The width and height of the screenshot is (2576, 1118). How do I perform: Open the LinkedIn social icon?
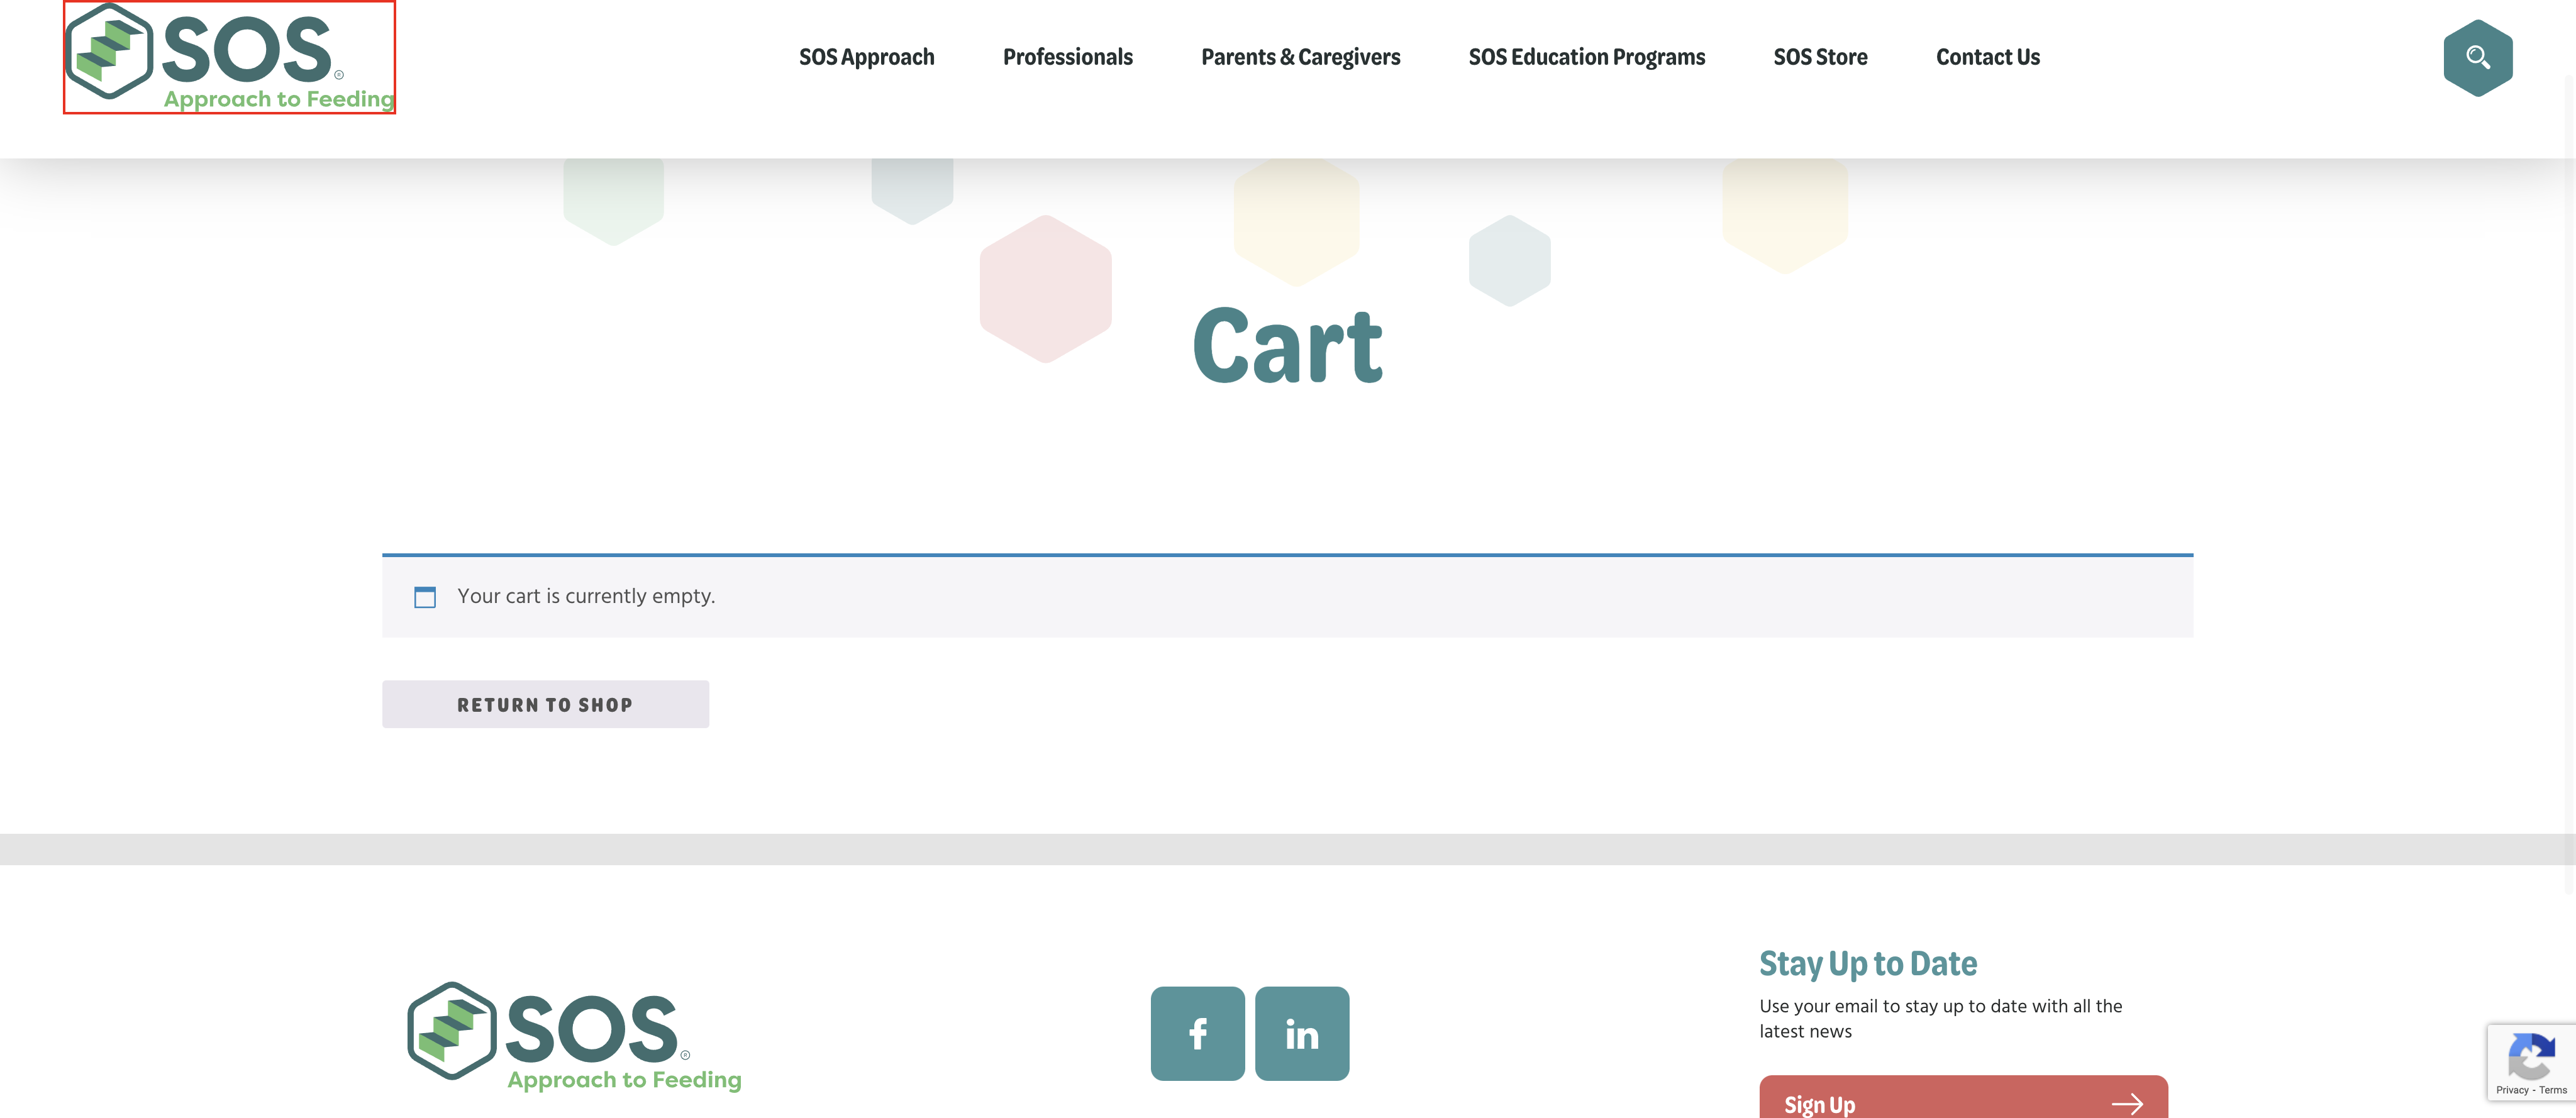(1301, 1033)
